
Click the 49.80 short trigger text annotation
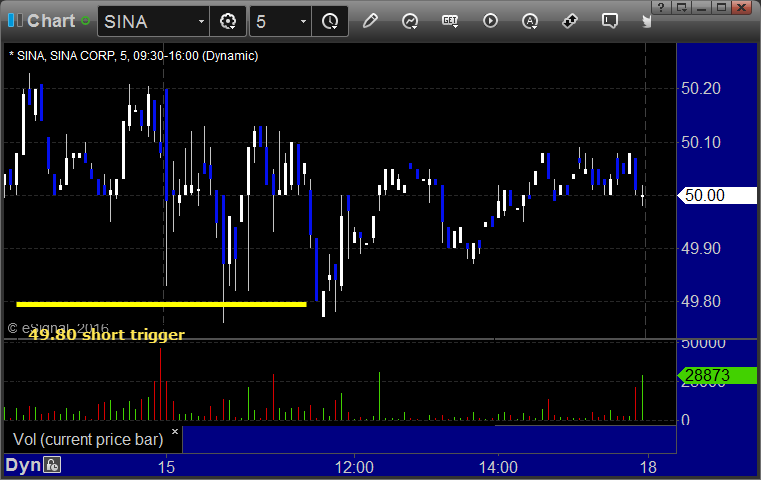click(x=107, y=334)
